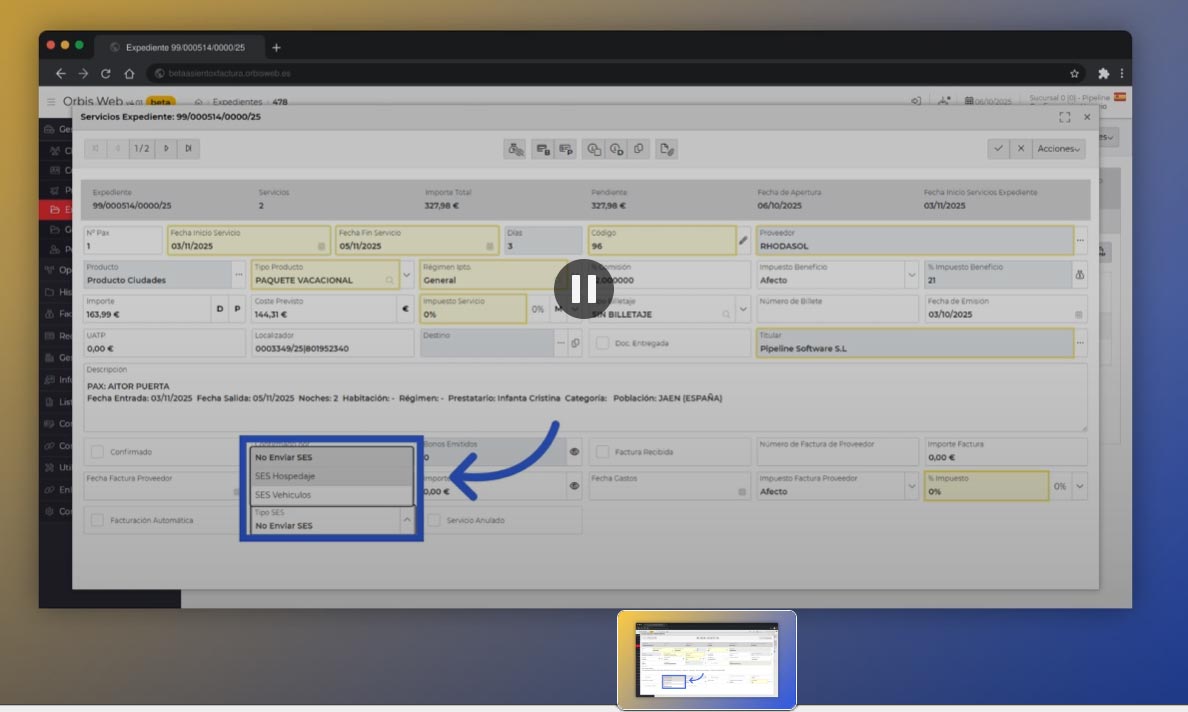Expand the Impuesto Beneficio dropdown
The image size is (1188, 712).
coord(911,274)
